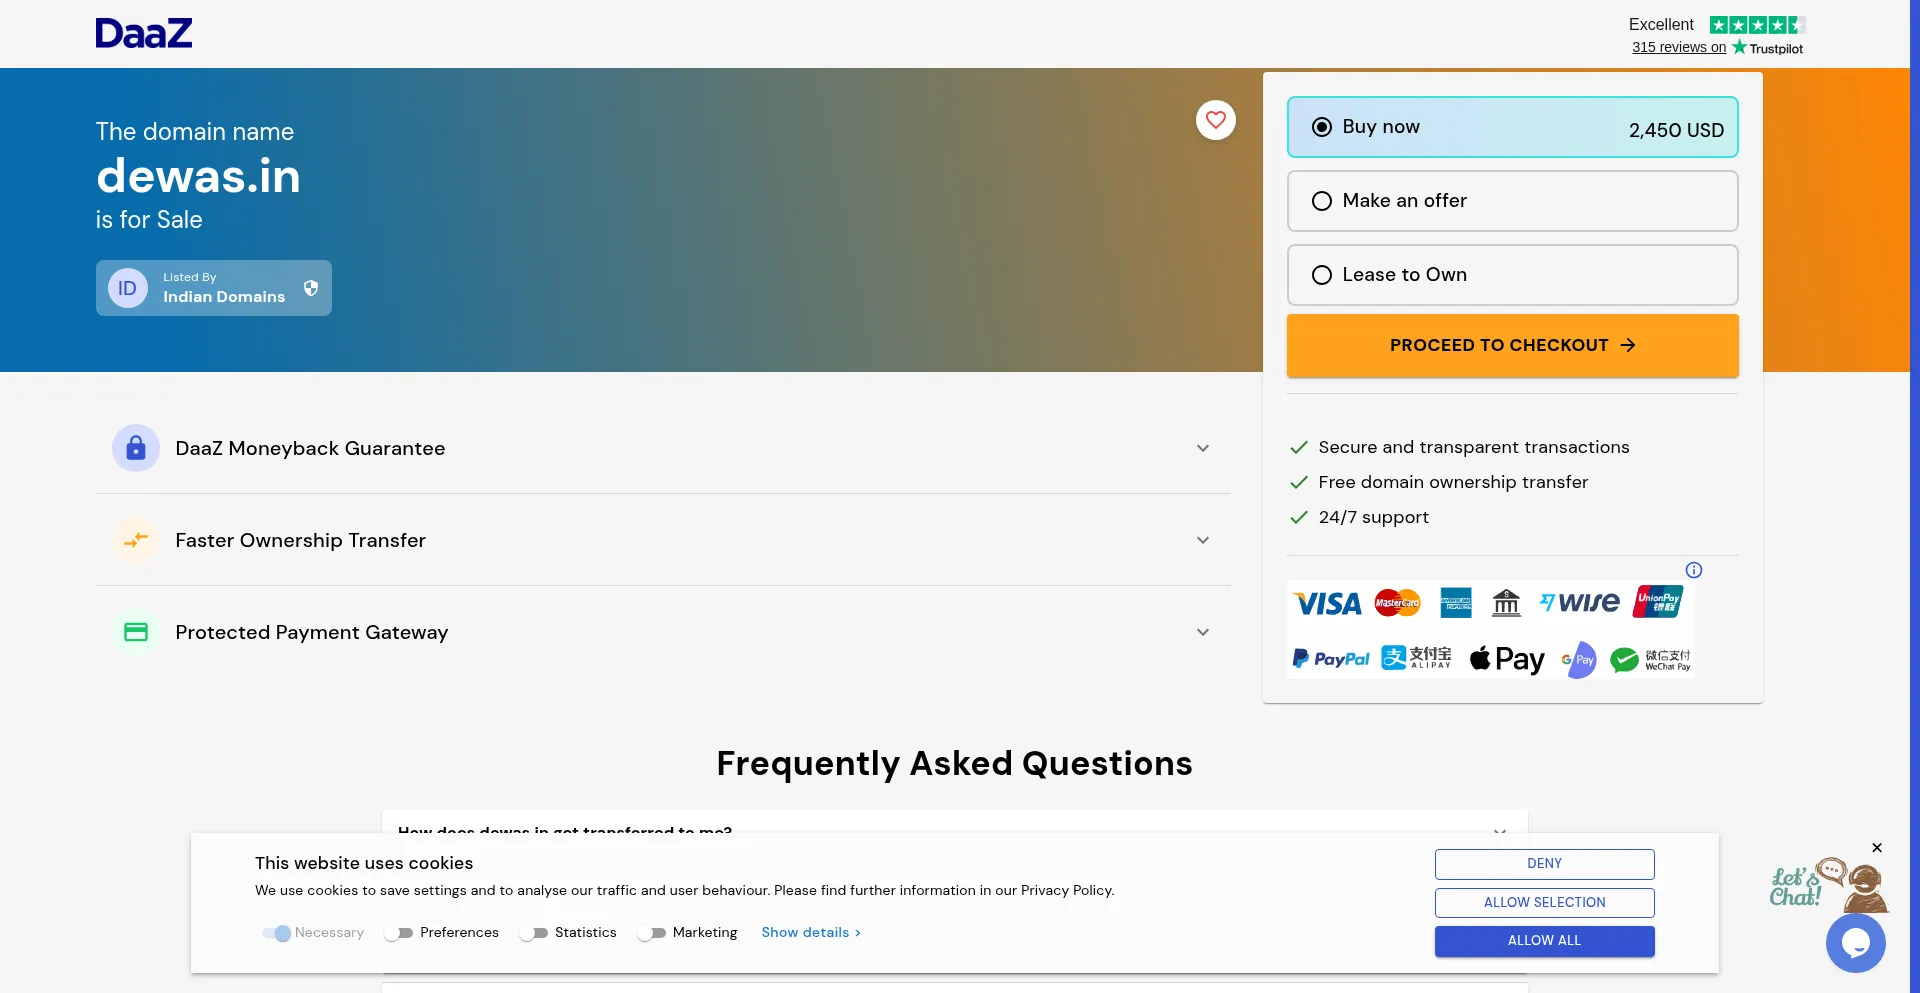Close the Let's Chat popup
The image size is (1920, 993).
pos(1877,848)
